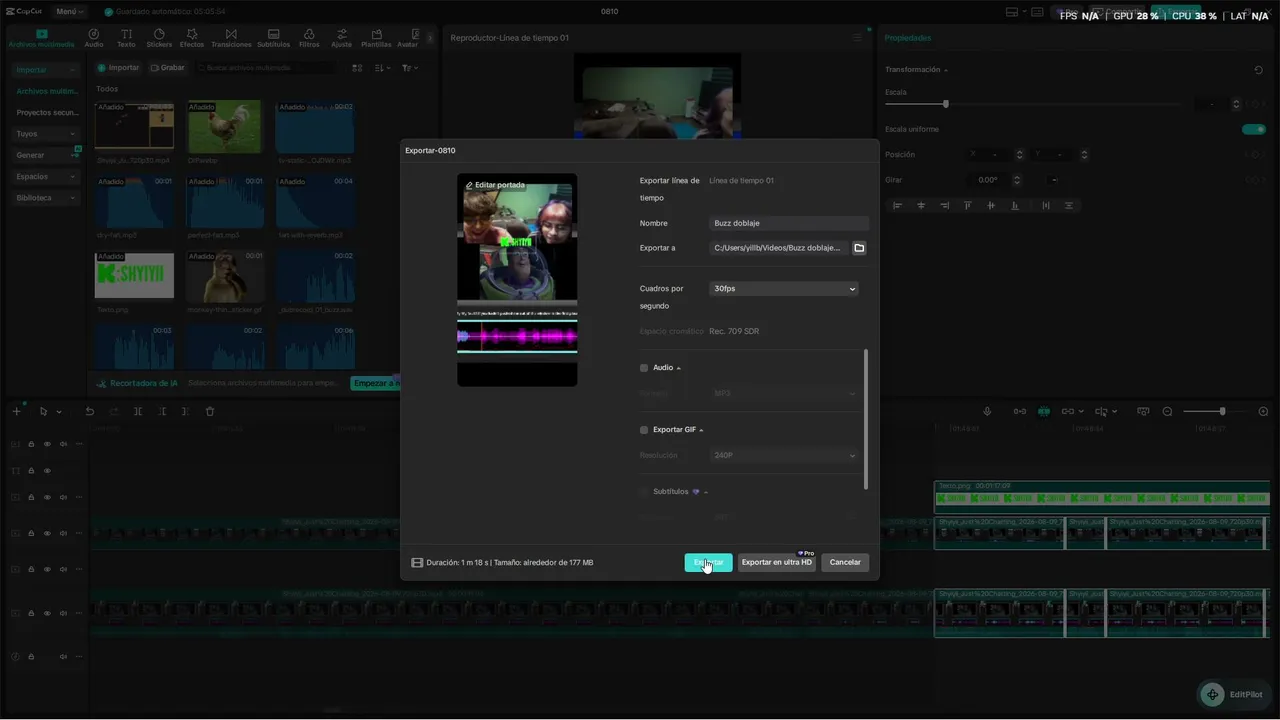Screen dimensions: 1280x720
Task: Click the timeline zoom in magnifier icon
Action: pyautogui.click(x=1263, y=411)
